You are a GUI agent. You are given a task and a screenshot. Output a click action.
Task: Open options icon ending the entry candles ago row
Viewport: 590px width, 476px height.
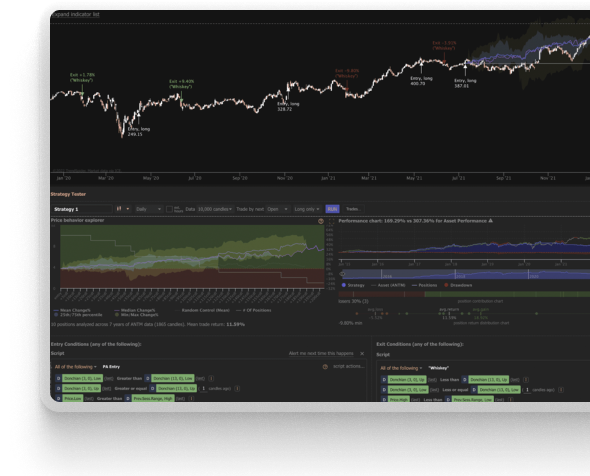click(x=237, y=388)
